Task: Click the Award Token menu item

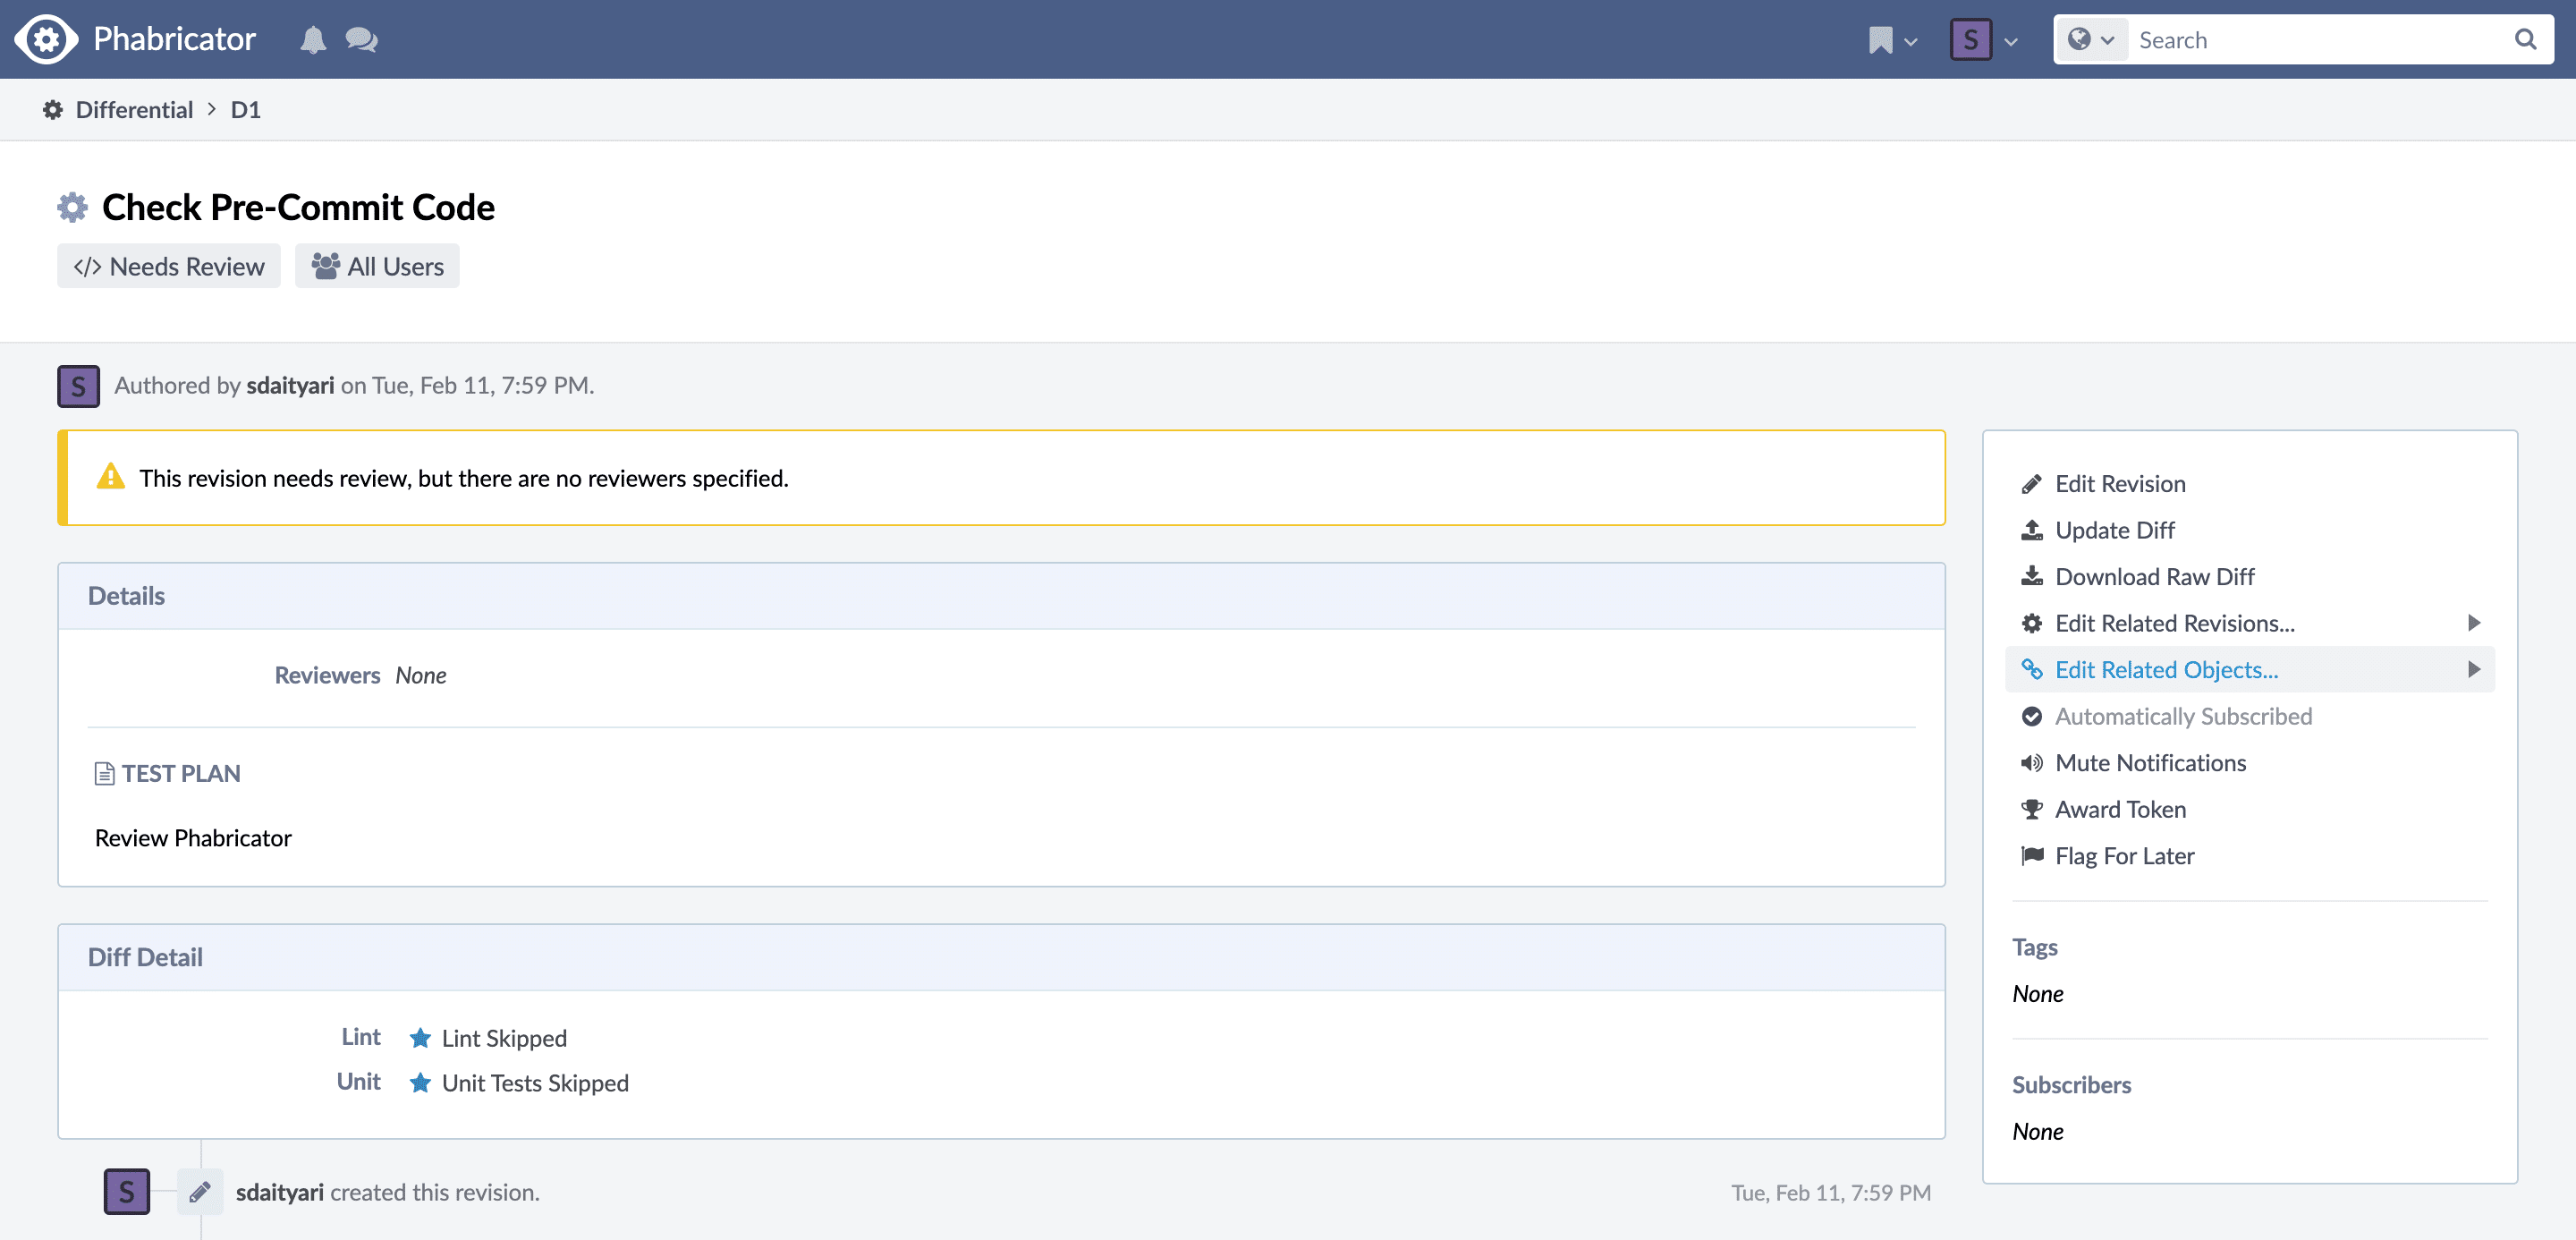Action: tap(2121, 808)
